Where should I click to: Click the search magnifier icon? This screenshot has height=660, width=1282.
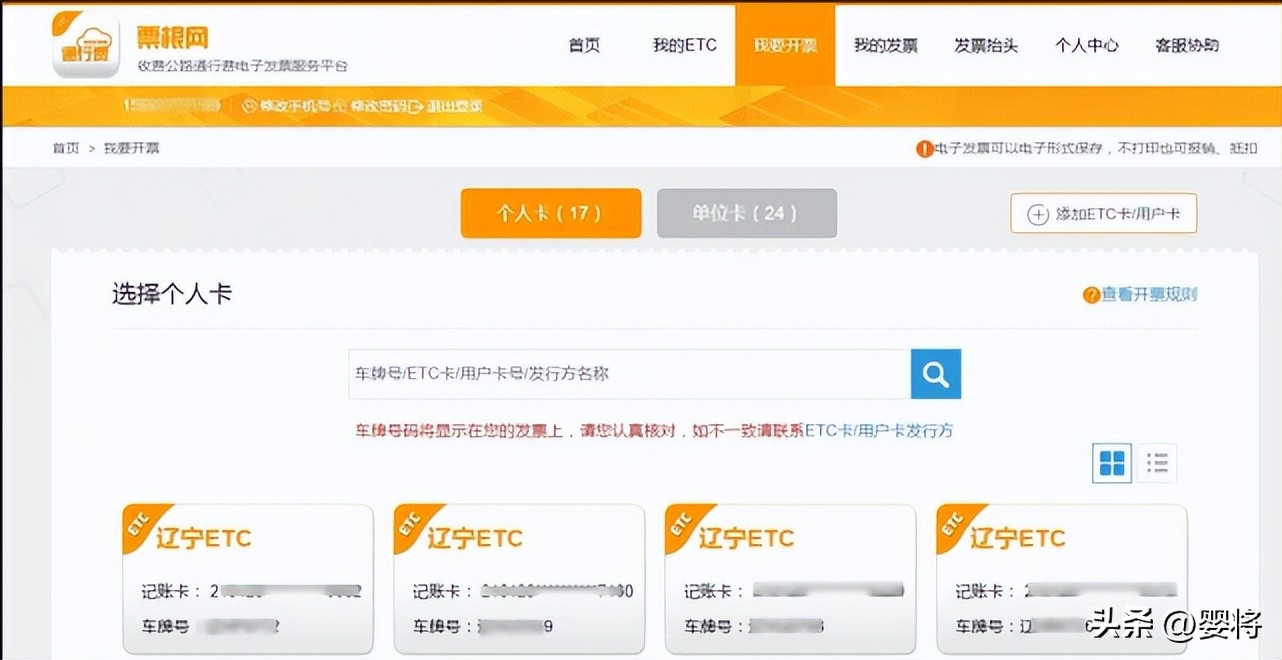[x=934, y=373]
